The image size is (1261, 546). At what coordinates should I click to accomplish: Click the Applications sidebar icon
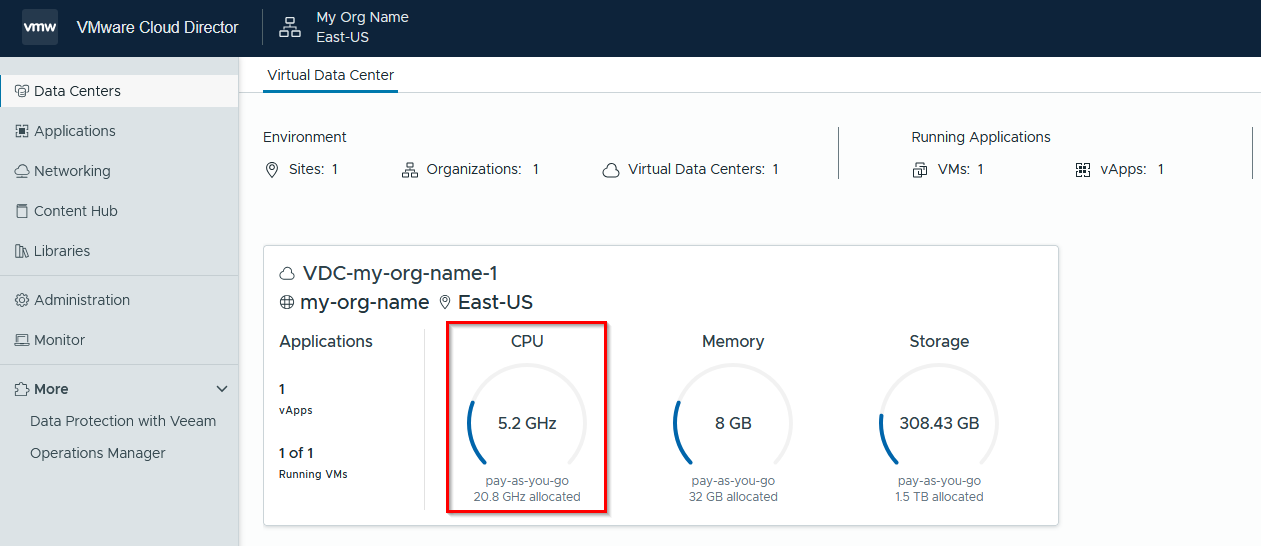tap(22, 131)
